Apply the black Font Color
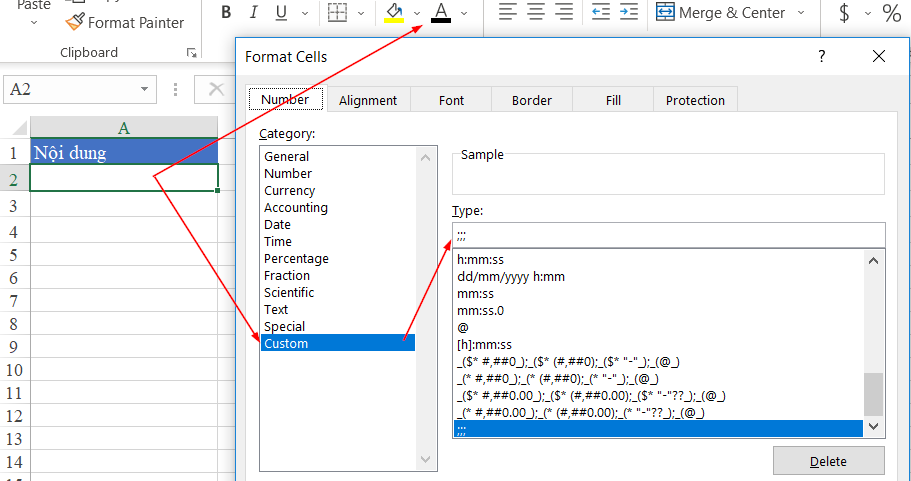 pyautogui.click(x=441, y=12)
